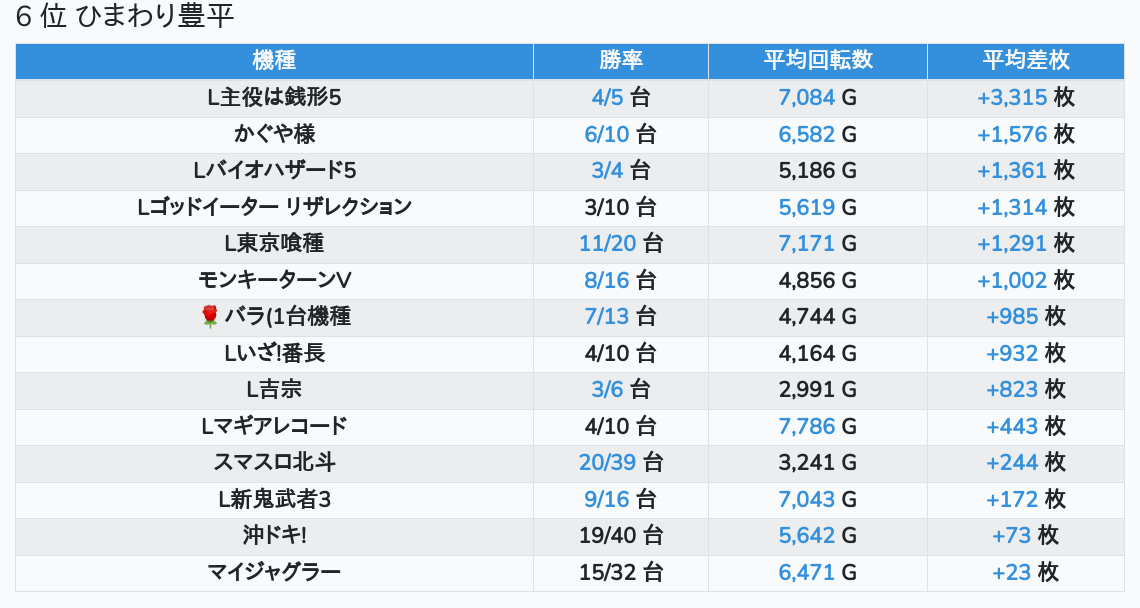Click the 機種 column header
1140x608 pixels.
[274, 60]
